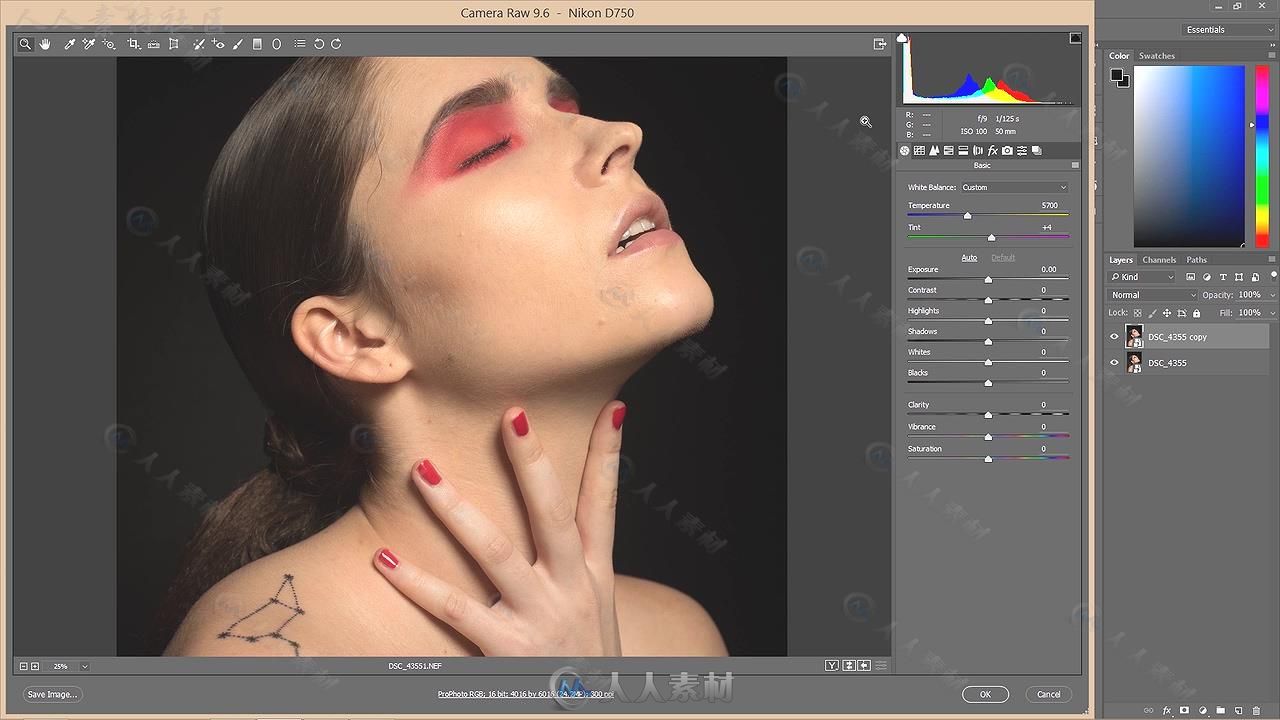The width and height of the screenshot is (1280, 720).
Task: Rotate image counterclockwise
Action: click(319, 44)
